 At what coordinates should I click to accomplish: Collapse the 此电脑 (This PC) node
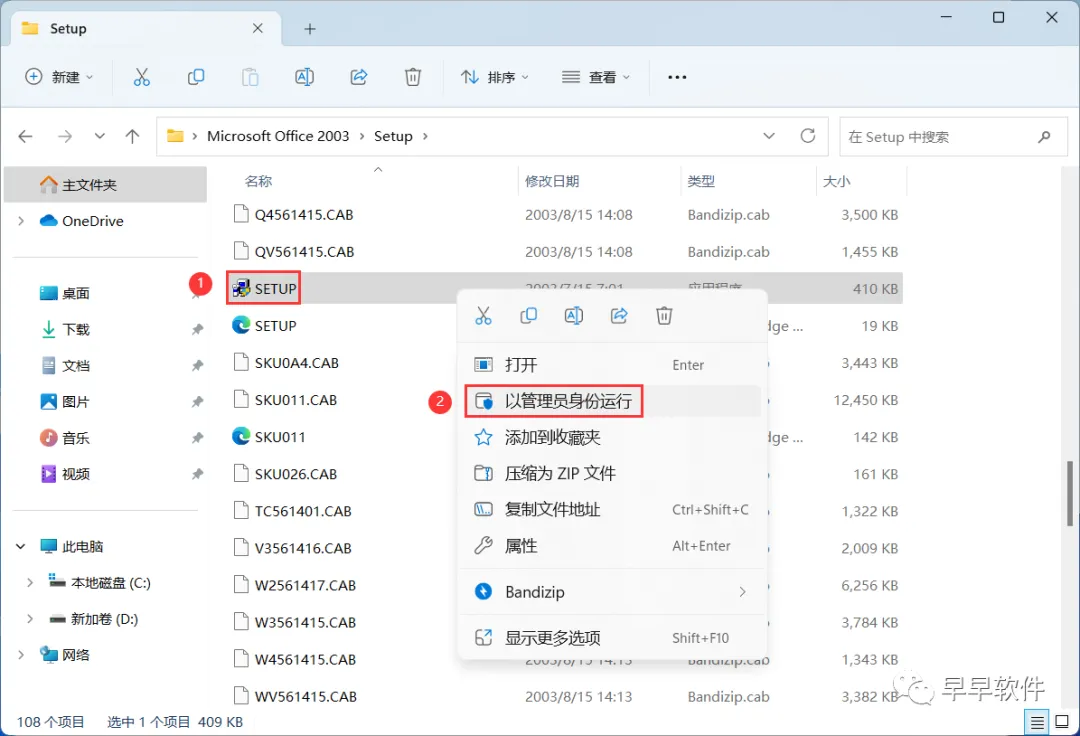(x=21, y=547)
